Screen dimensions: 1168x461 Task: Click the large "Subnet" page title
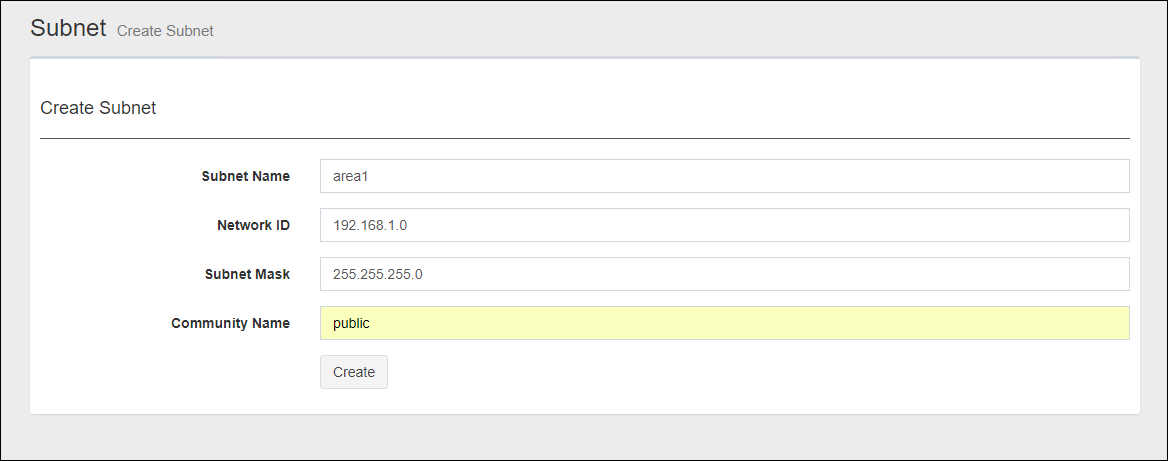tap(68, 28)
